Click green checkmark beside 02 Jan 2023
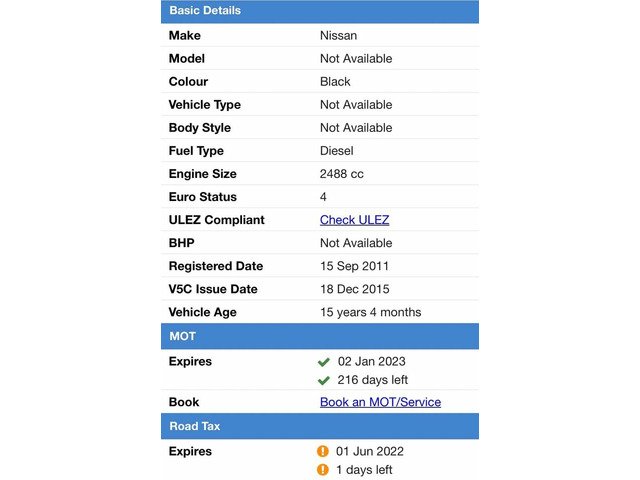 pos(324,362)
